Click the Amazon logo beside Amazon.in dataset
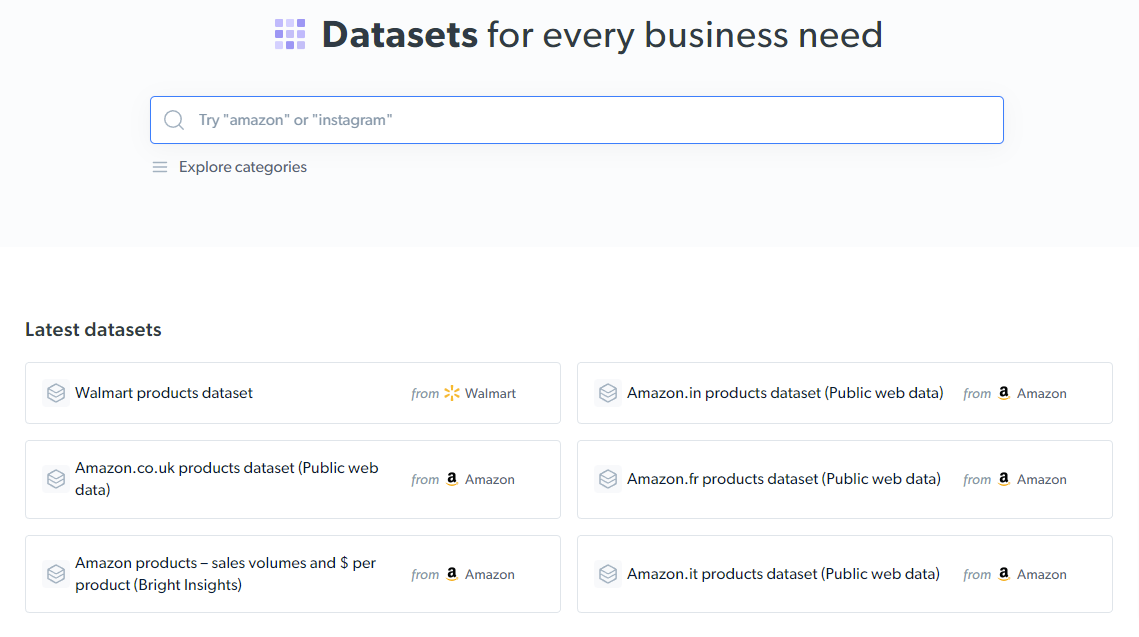 [x=1004, y=393]
